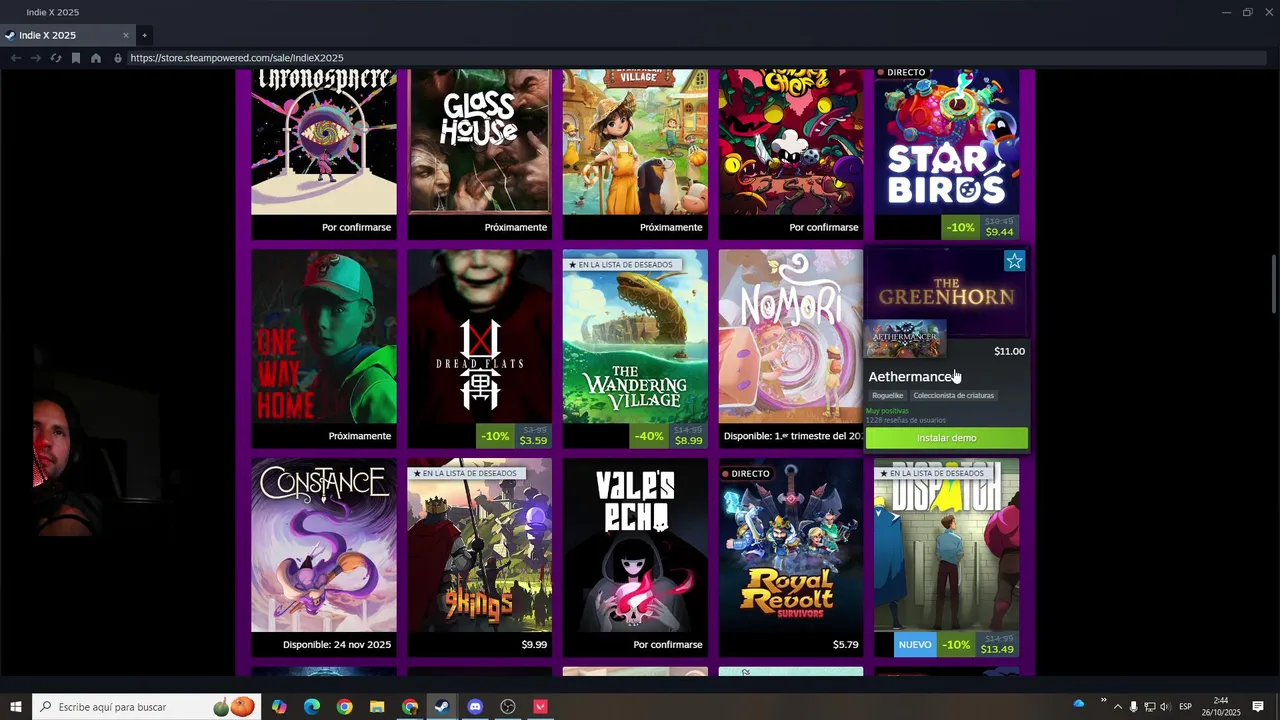Switch to Steam in the taskbar

[442, 707]
